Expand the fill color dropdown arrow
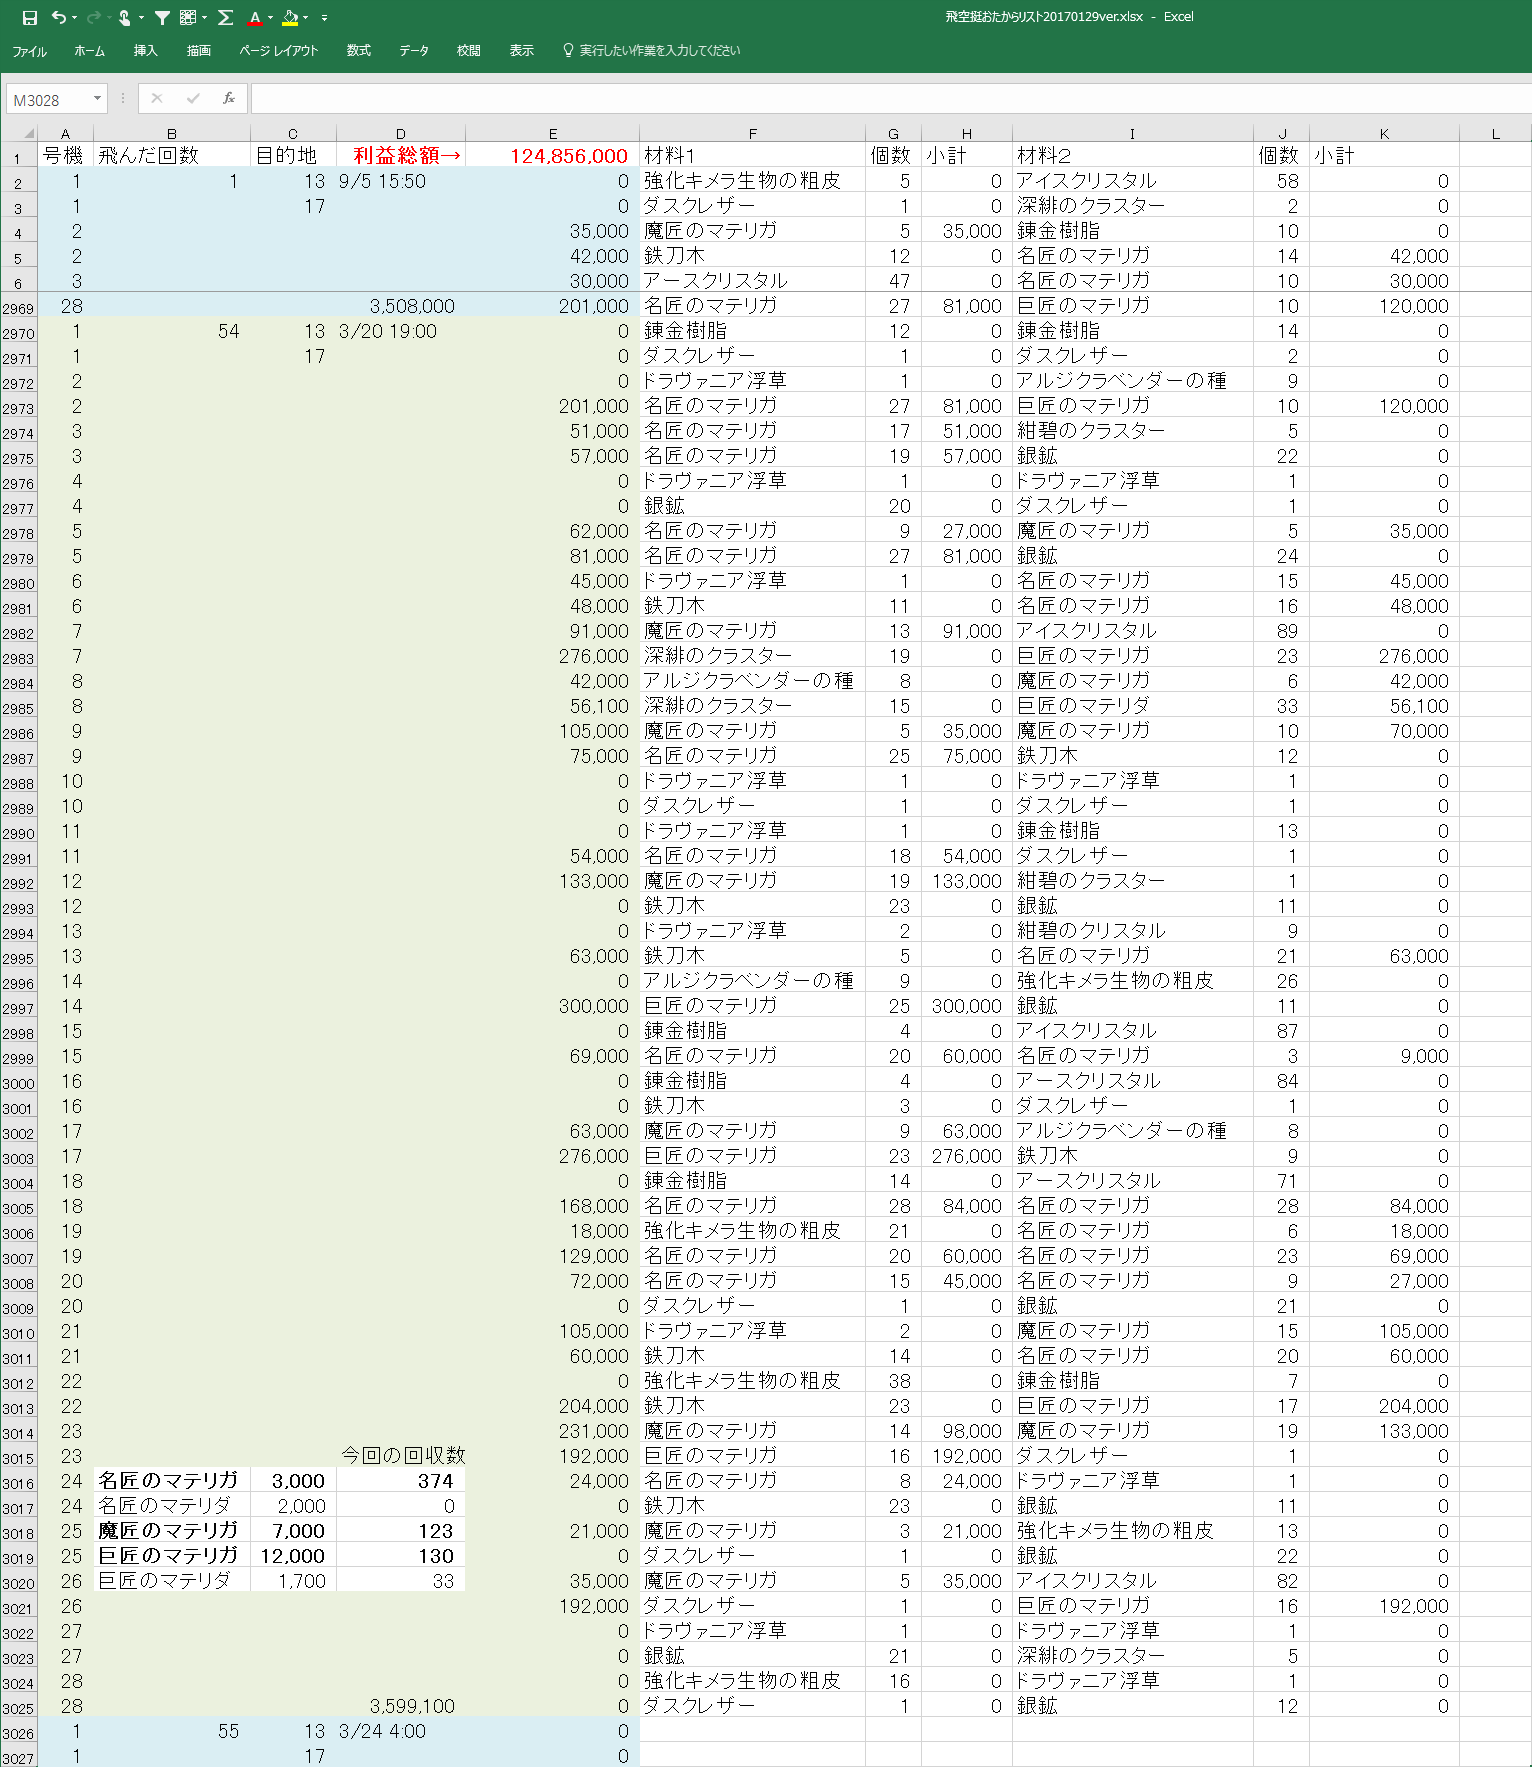 tap(305, 17)
